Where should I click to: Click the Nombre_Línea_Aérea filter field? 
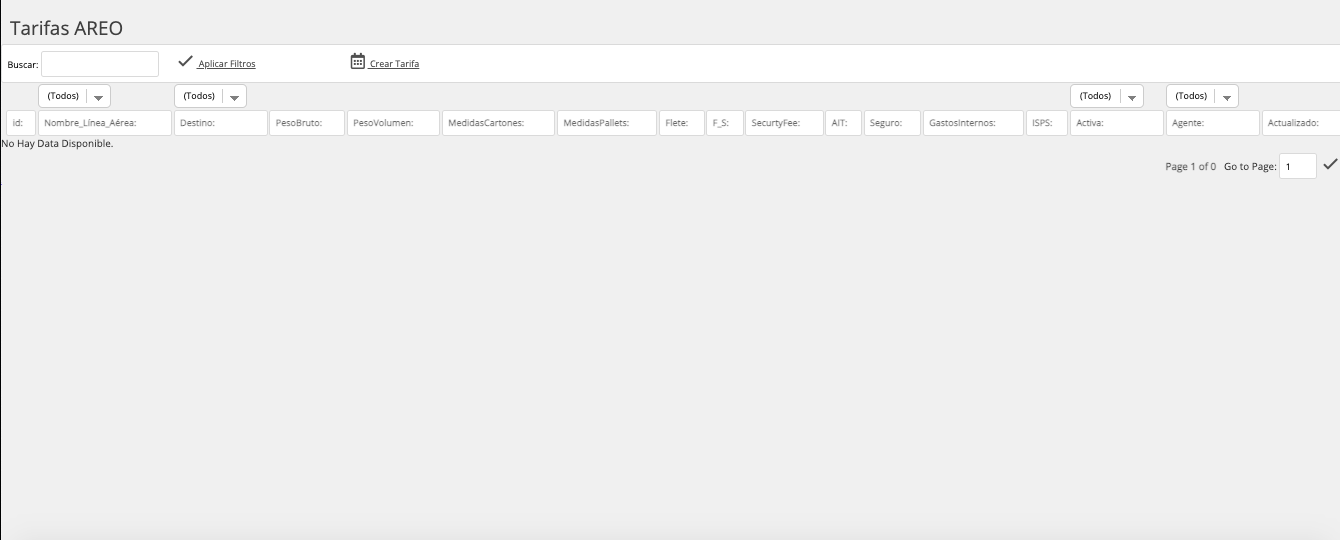[105, 123]
